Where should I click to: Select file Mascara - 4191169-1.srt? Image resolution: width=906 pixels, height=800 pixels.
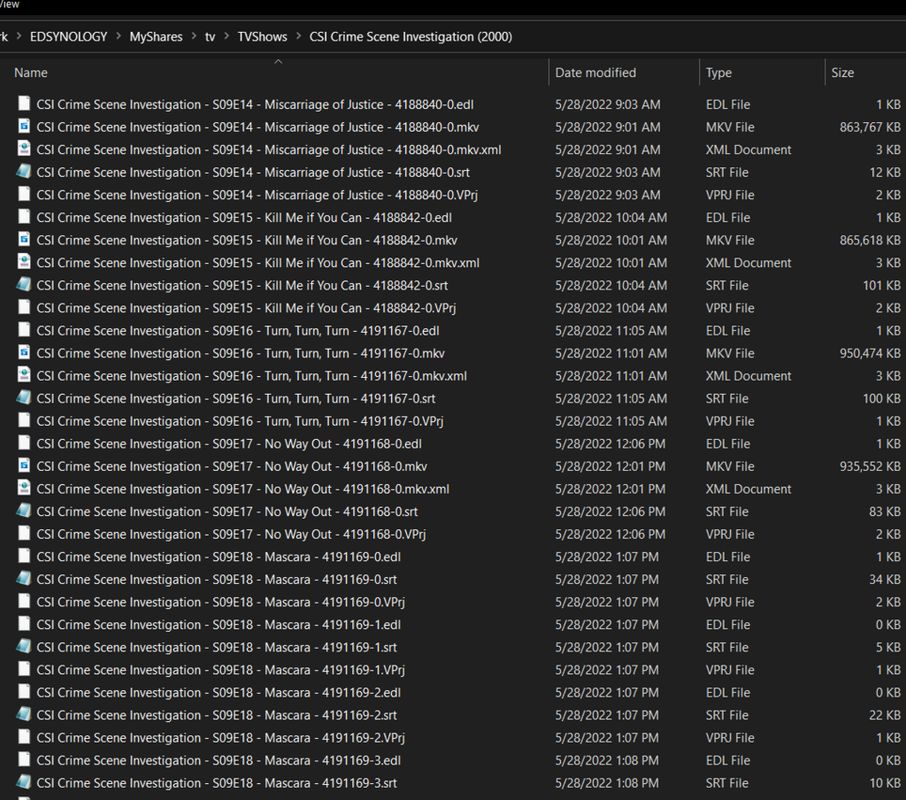click(217, 647)
